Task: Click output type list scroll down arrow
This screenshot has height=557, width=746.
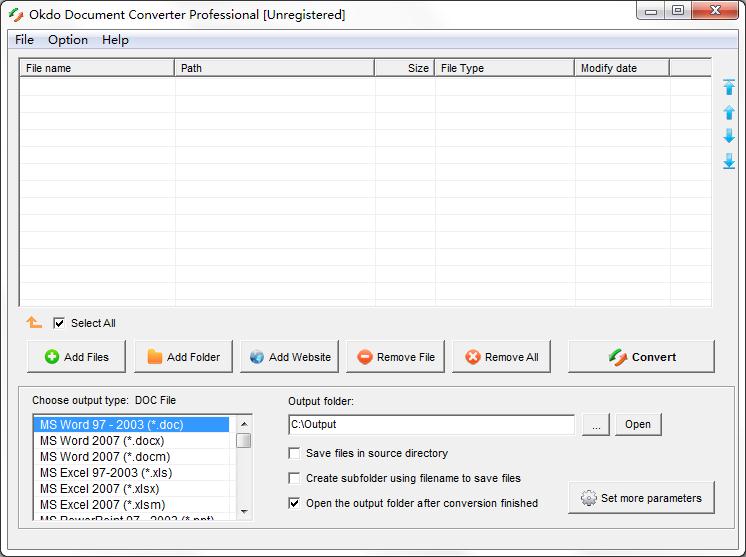Action: tap(244, 512)
